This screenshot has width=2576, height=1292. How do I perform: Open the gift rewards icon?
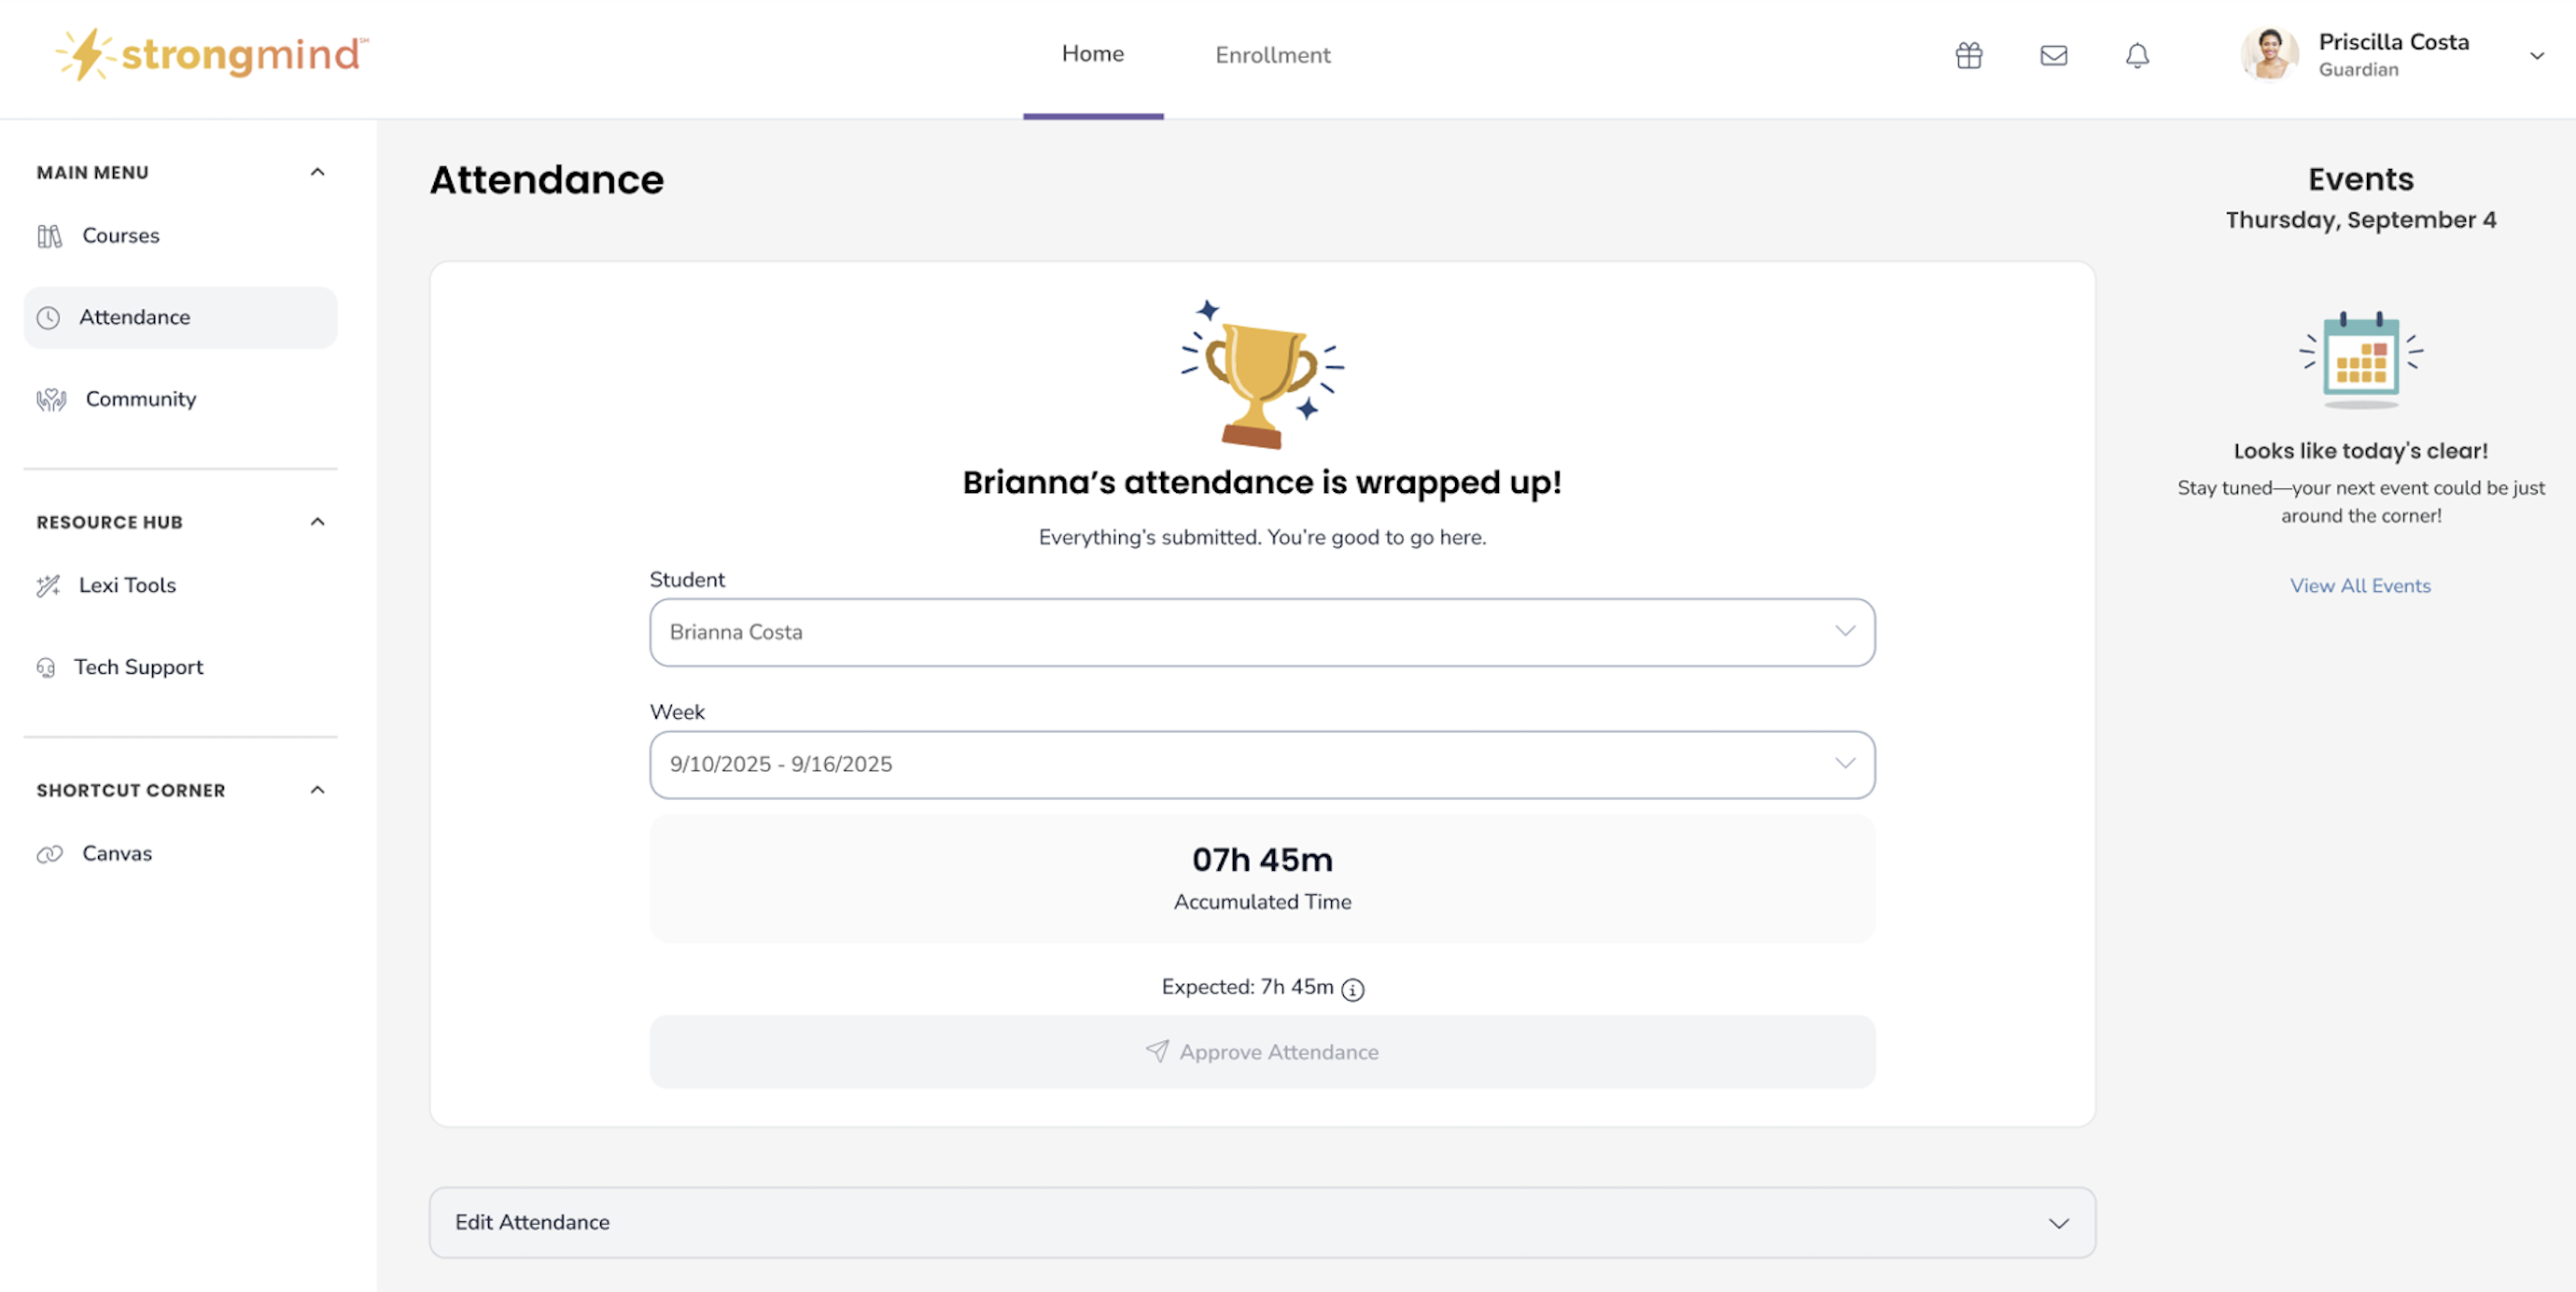pyautogui.click(x=1968, y=56)
